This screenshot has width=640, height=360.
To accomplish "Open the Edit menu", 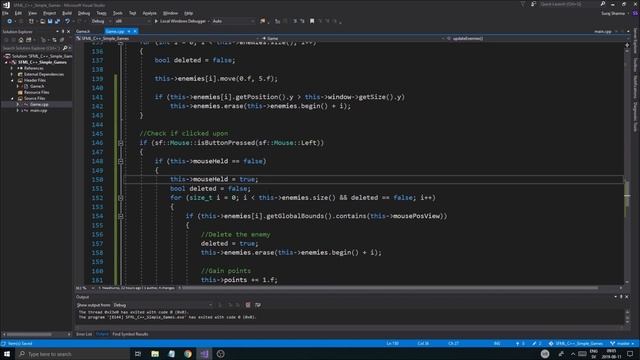I will [18, 13].
